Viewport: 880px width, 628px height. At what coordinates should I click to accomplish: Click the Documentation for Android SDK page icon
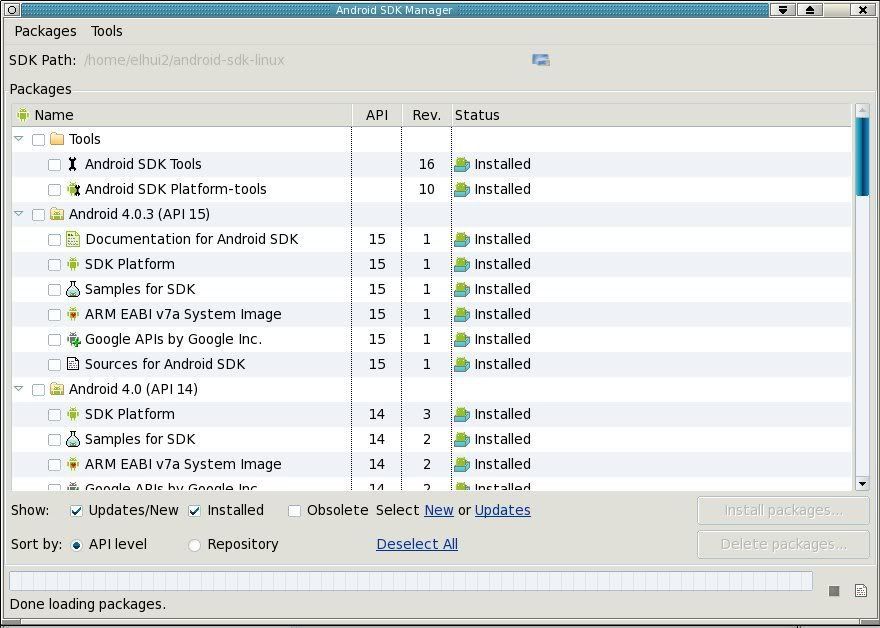73,239
